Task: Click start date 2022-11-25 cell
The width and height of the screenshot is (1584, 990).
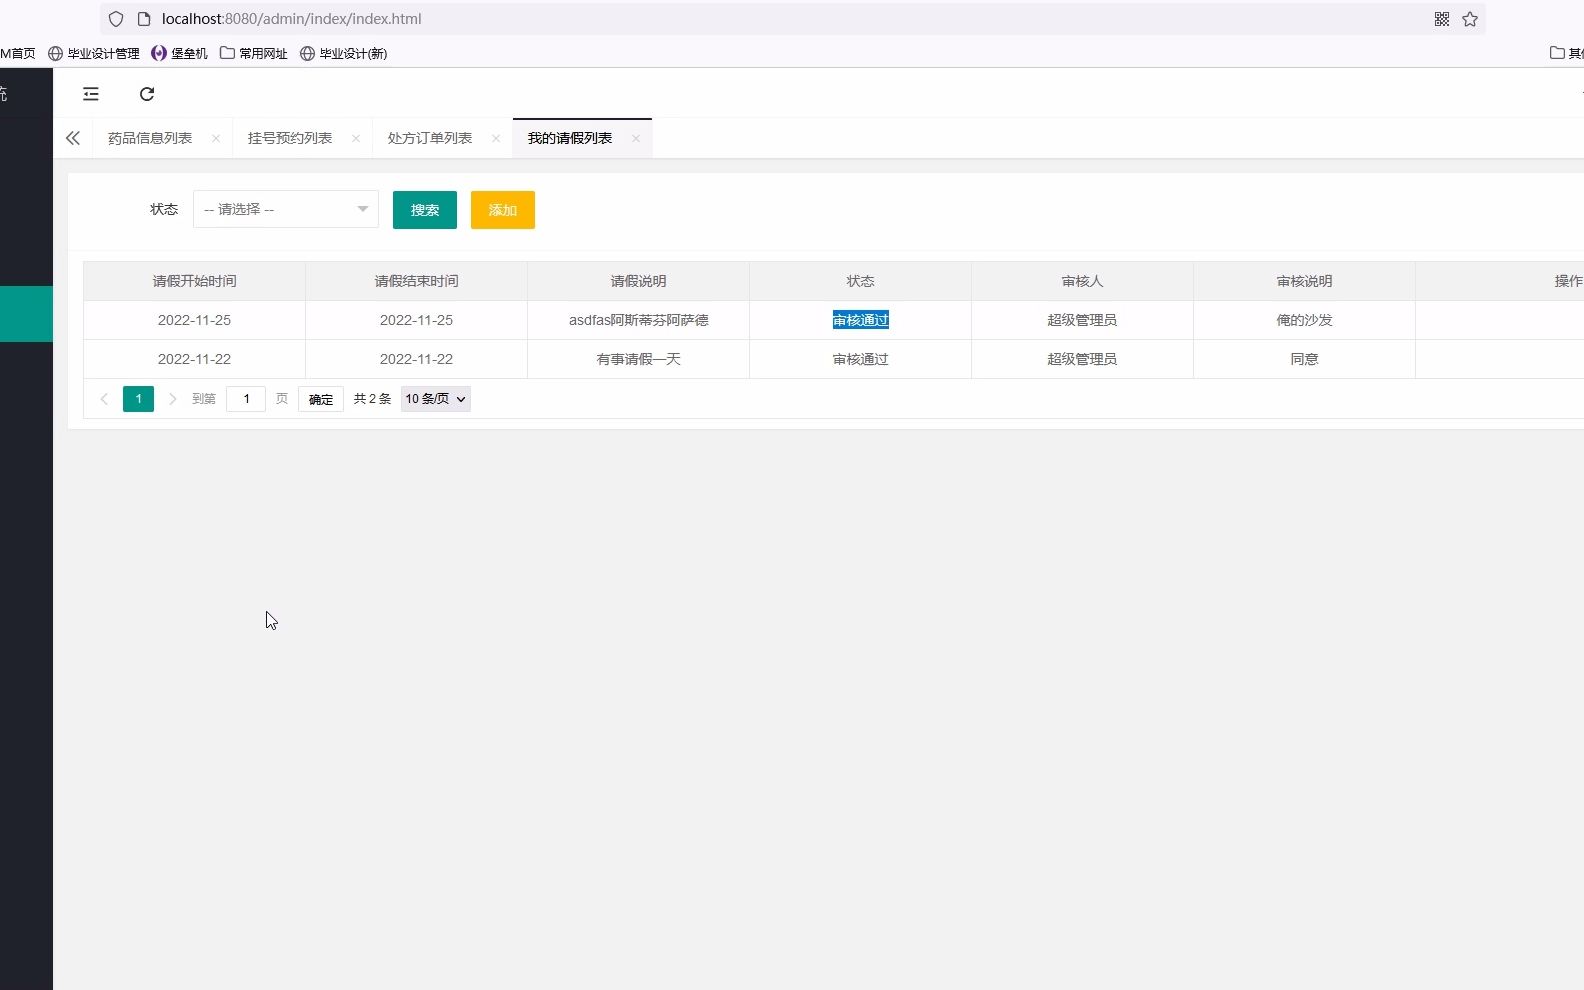Action: point(195,320)
